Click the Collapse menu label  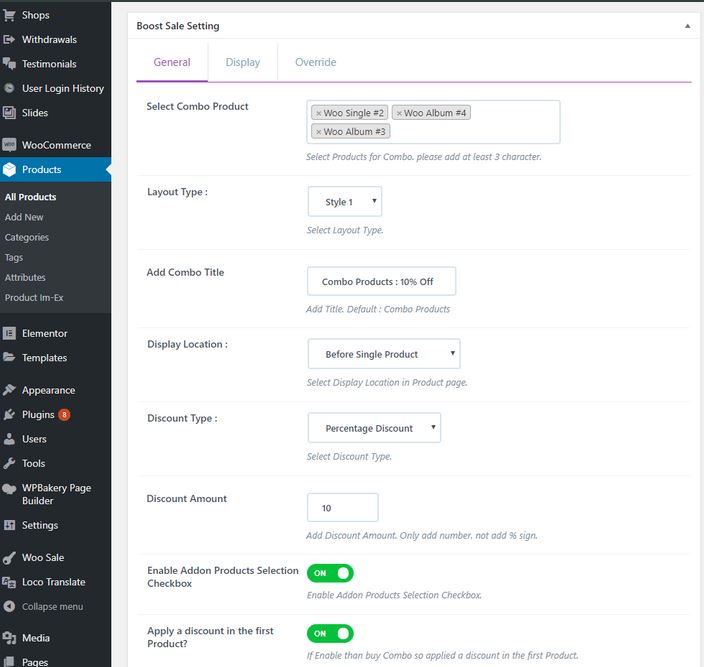[53, 607]
